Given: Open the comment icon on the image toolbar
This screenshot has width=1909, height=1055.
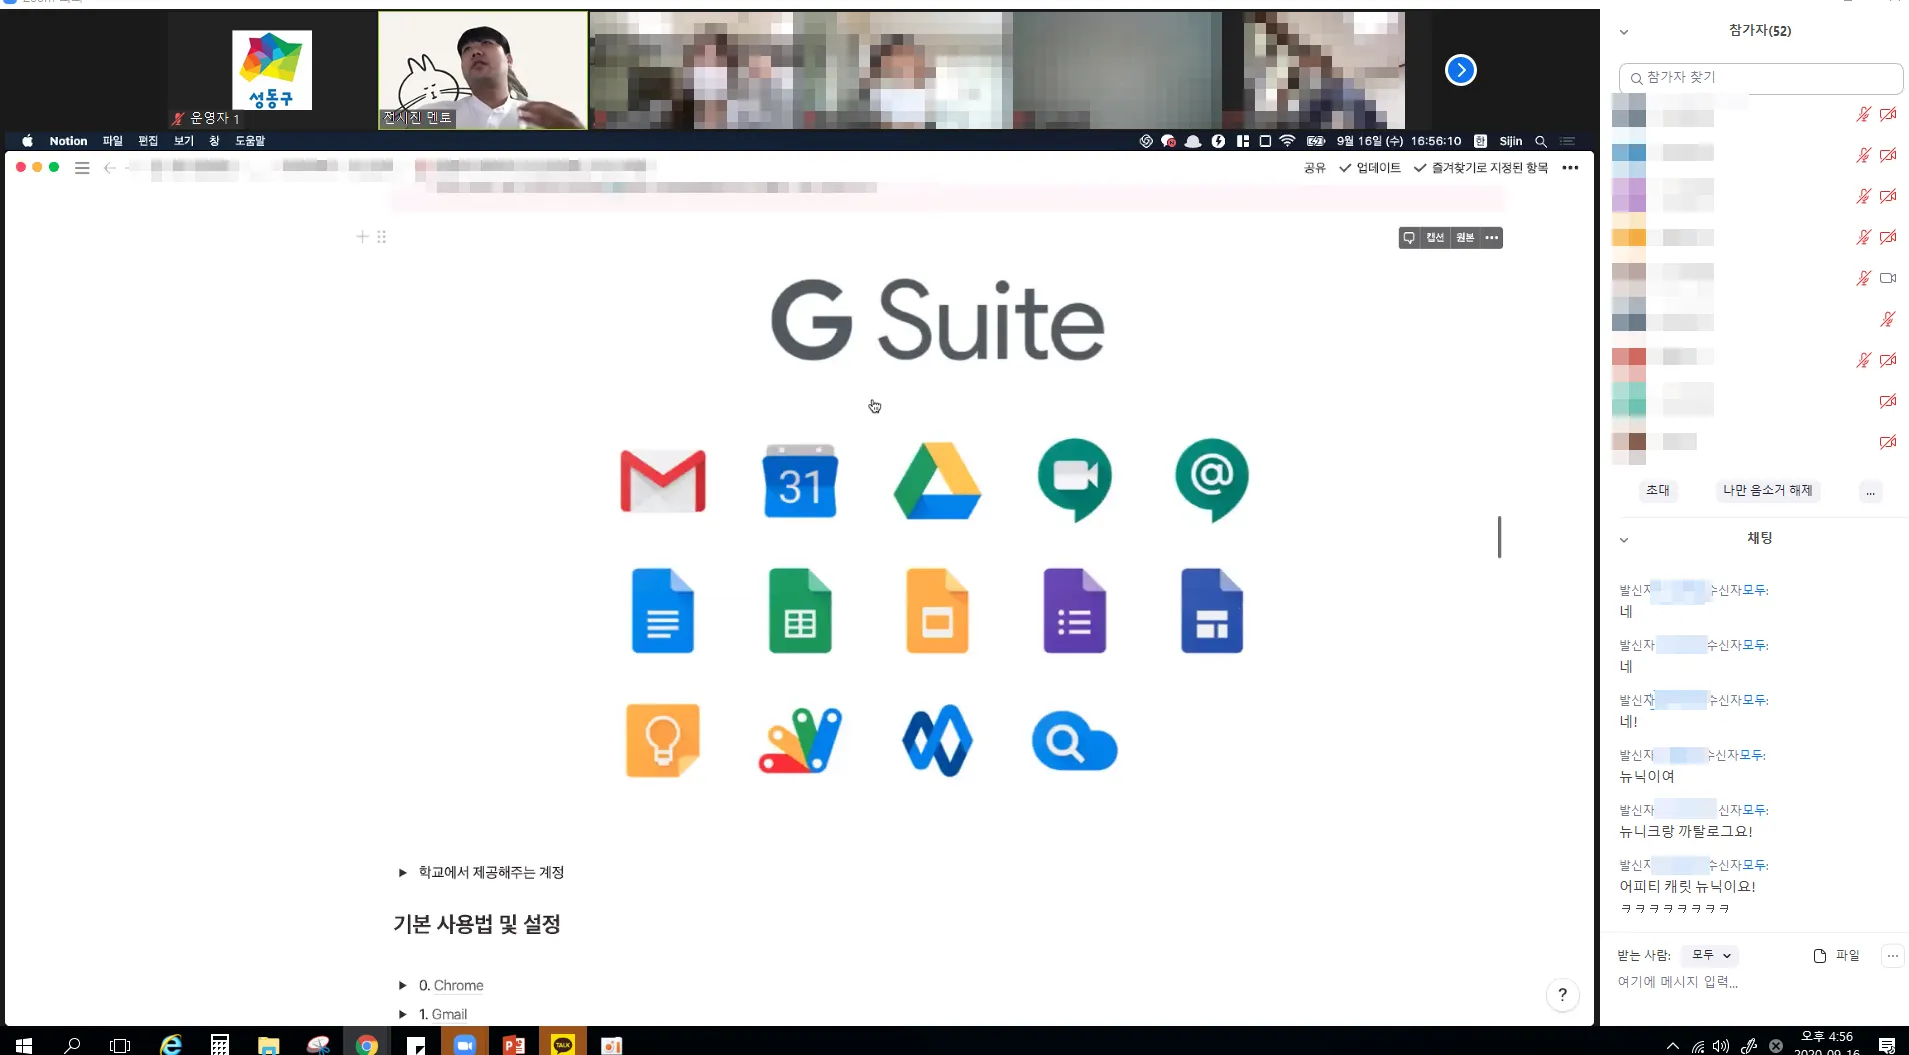Looking at the screenshot, I should pos(1409,238).
